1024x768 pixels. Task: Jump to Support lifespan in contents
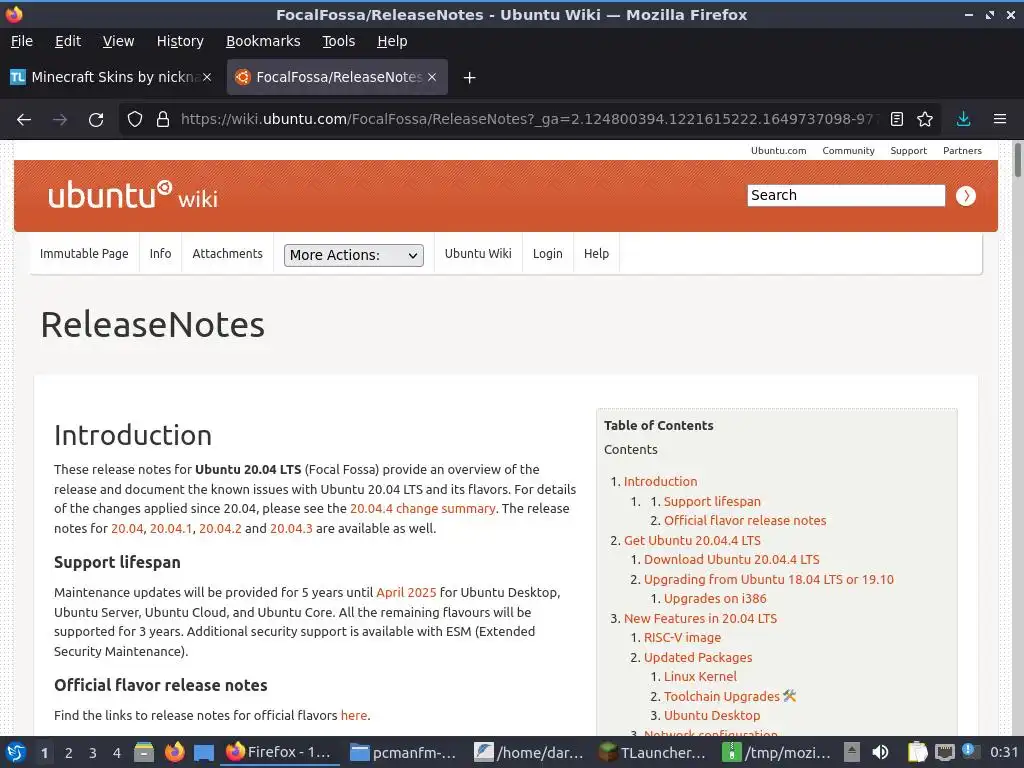pos(712,502)
